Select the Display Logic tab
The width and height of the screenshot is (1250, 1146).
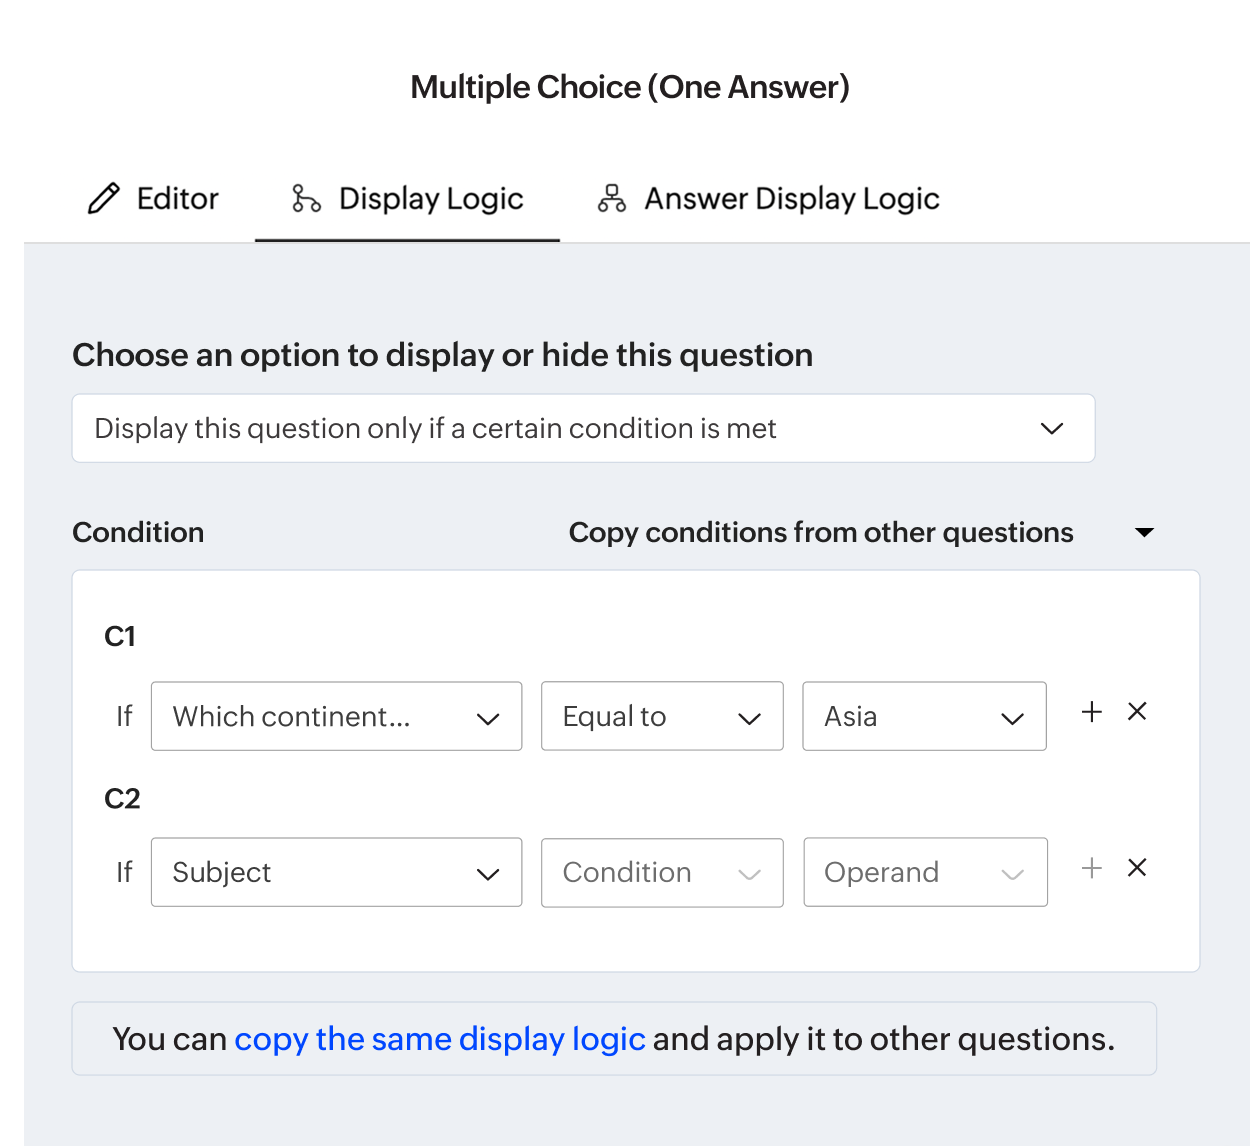pos(431,199)
